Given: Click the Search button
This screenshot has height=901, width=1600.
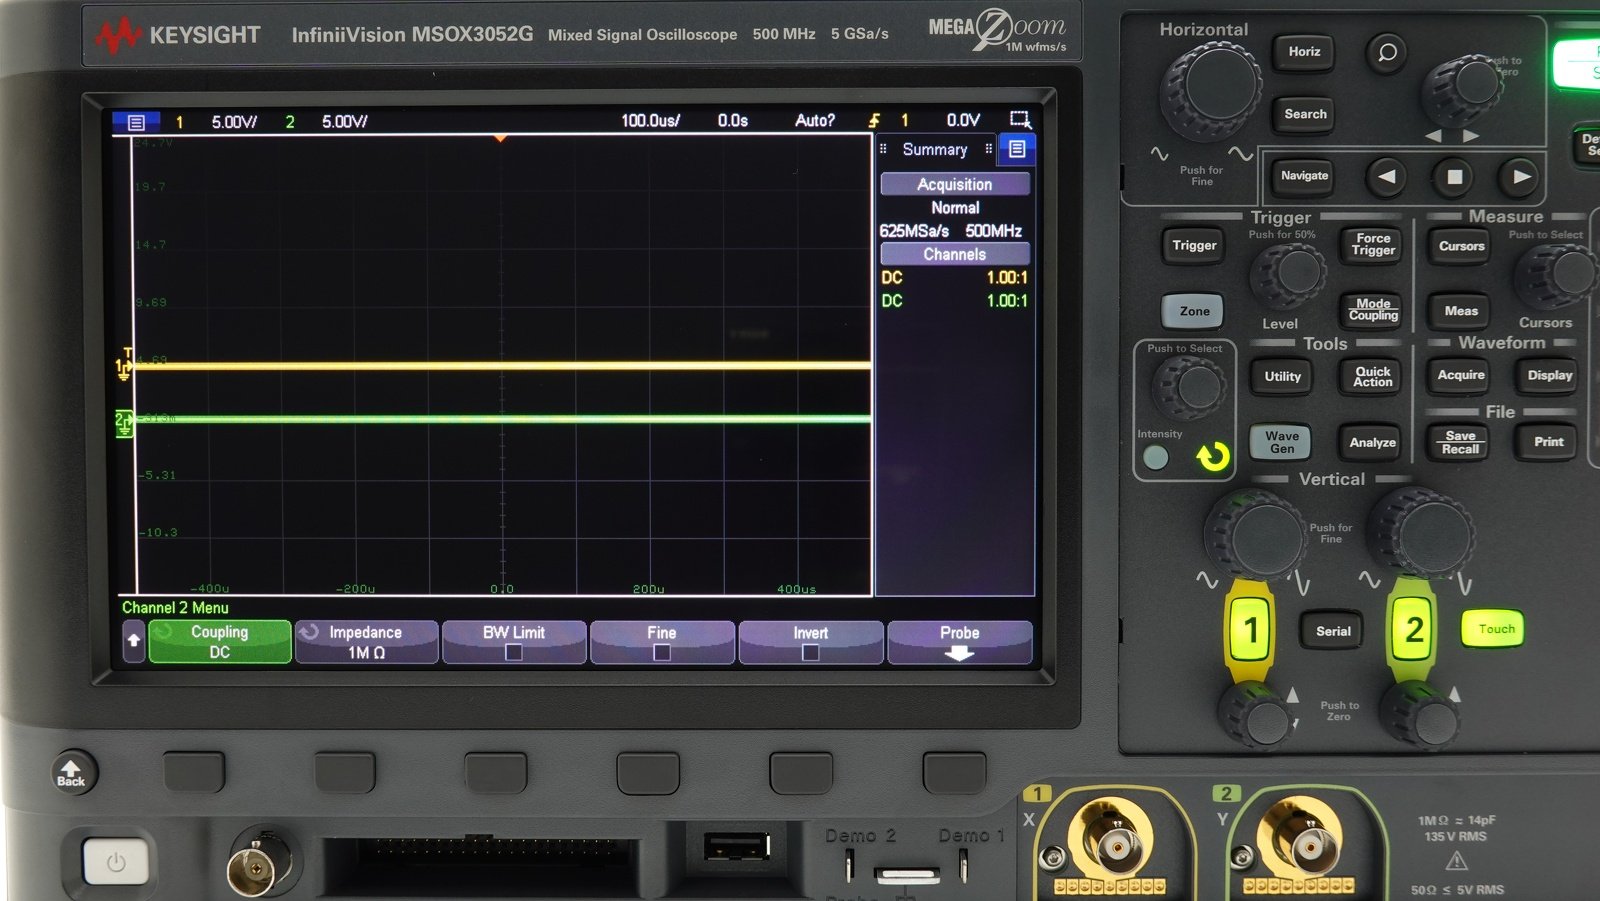Looking at the screenshot, I should [1305, 114].
